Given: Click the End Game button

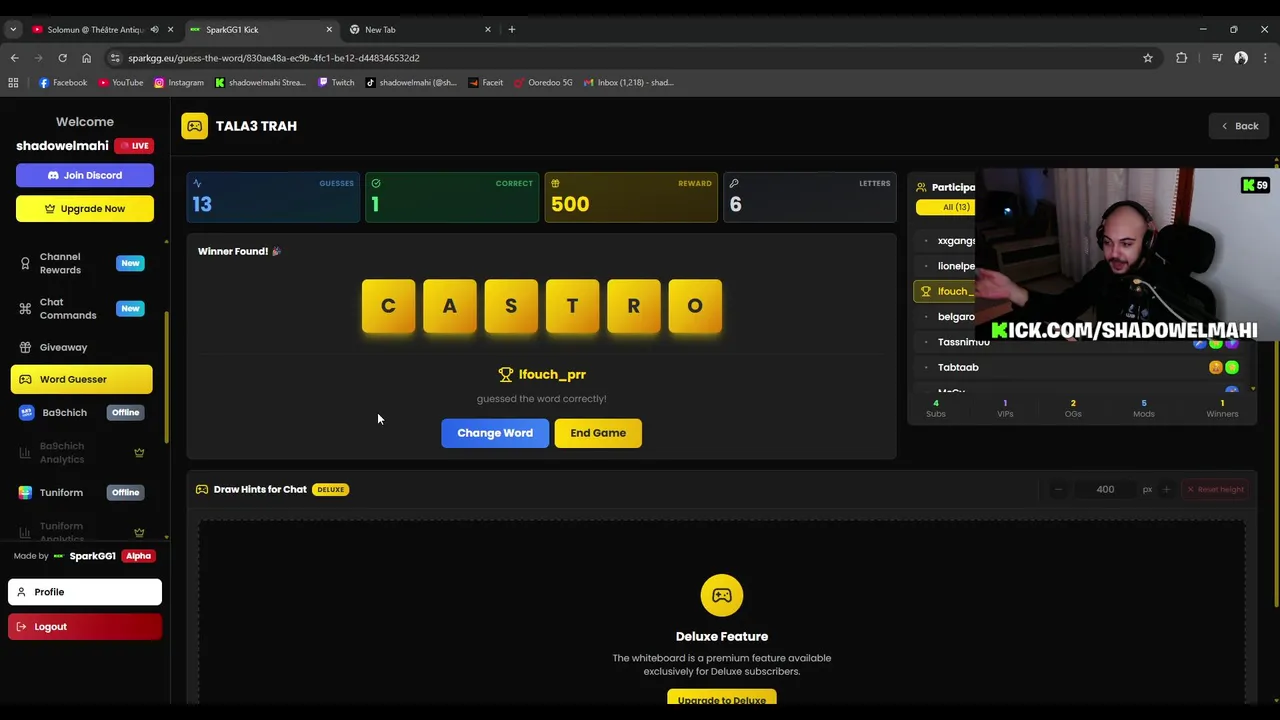Looking at the screenshot, I should pos(598,433).
